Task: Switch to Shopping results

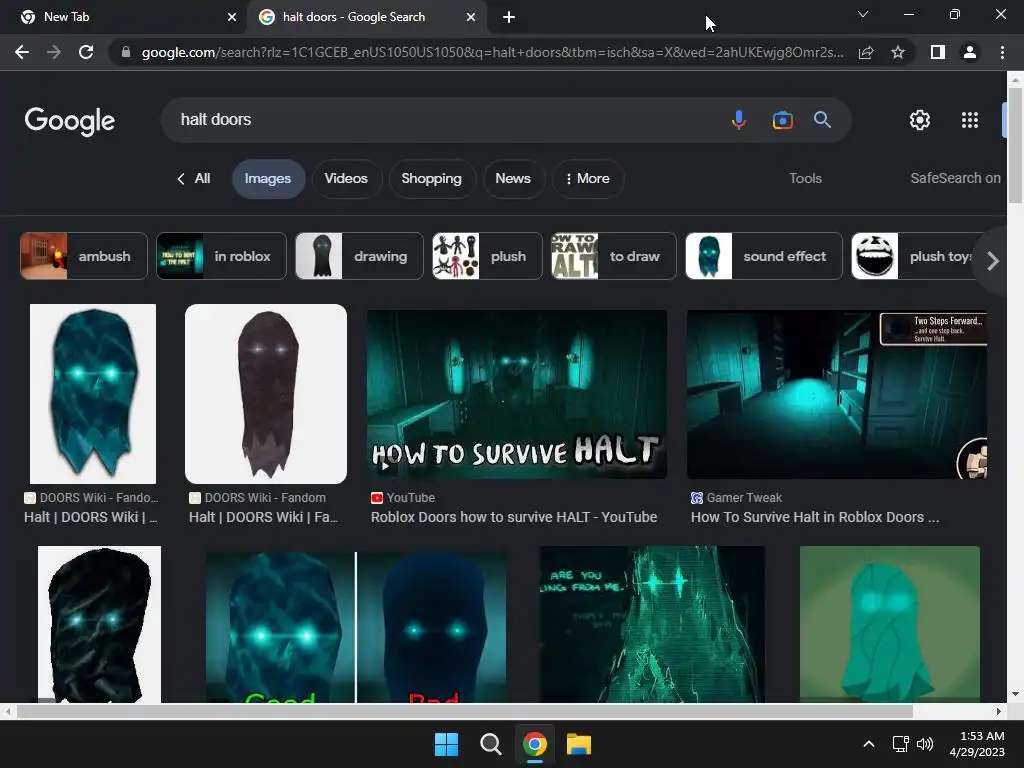Action: tap(432, 179)
